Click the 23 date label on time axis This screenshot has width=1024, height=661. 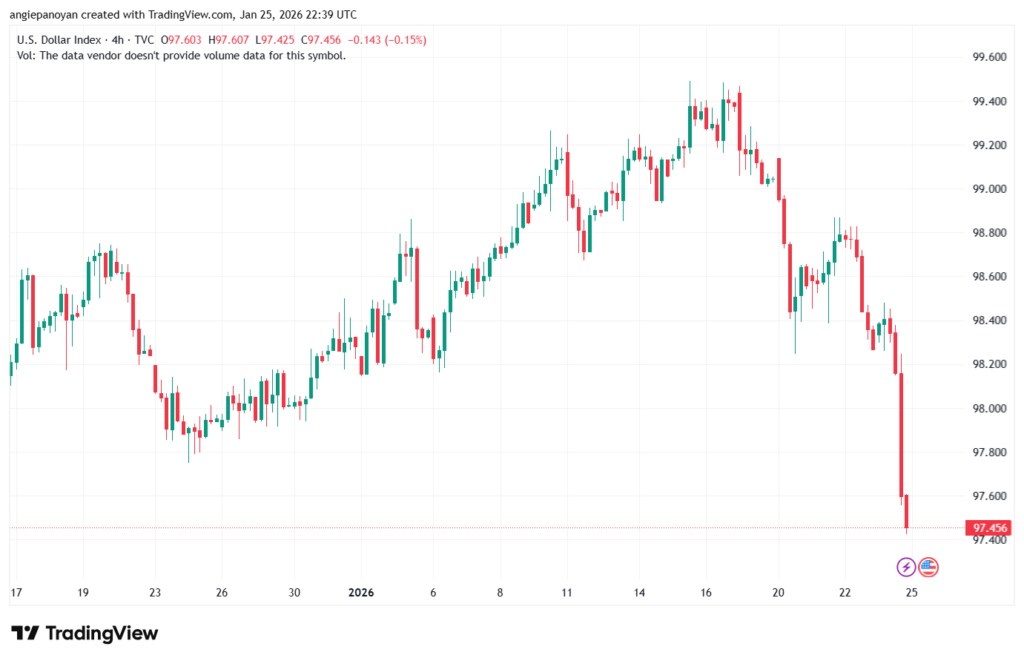155,592
